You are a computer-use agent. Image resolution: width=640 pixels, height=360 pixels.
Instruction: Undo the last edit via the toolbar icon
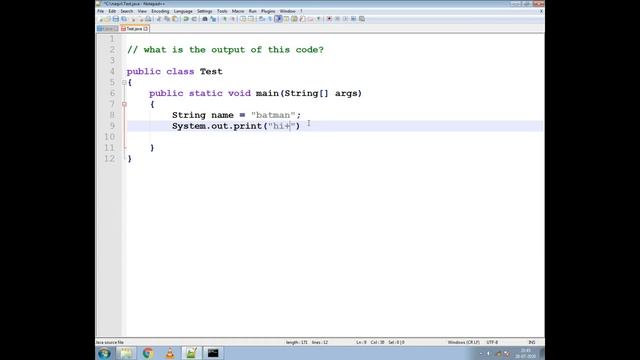[186, 19]
